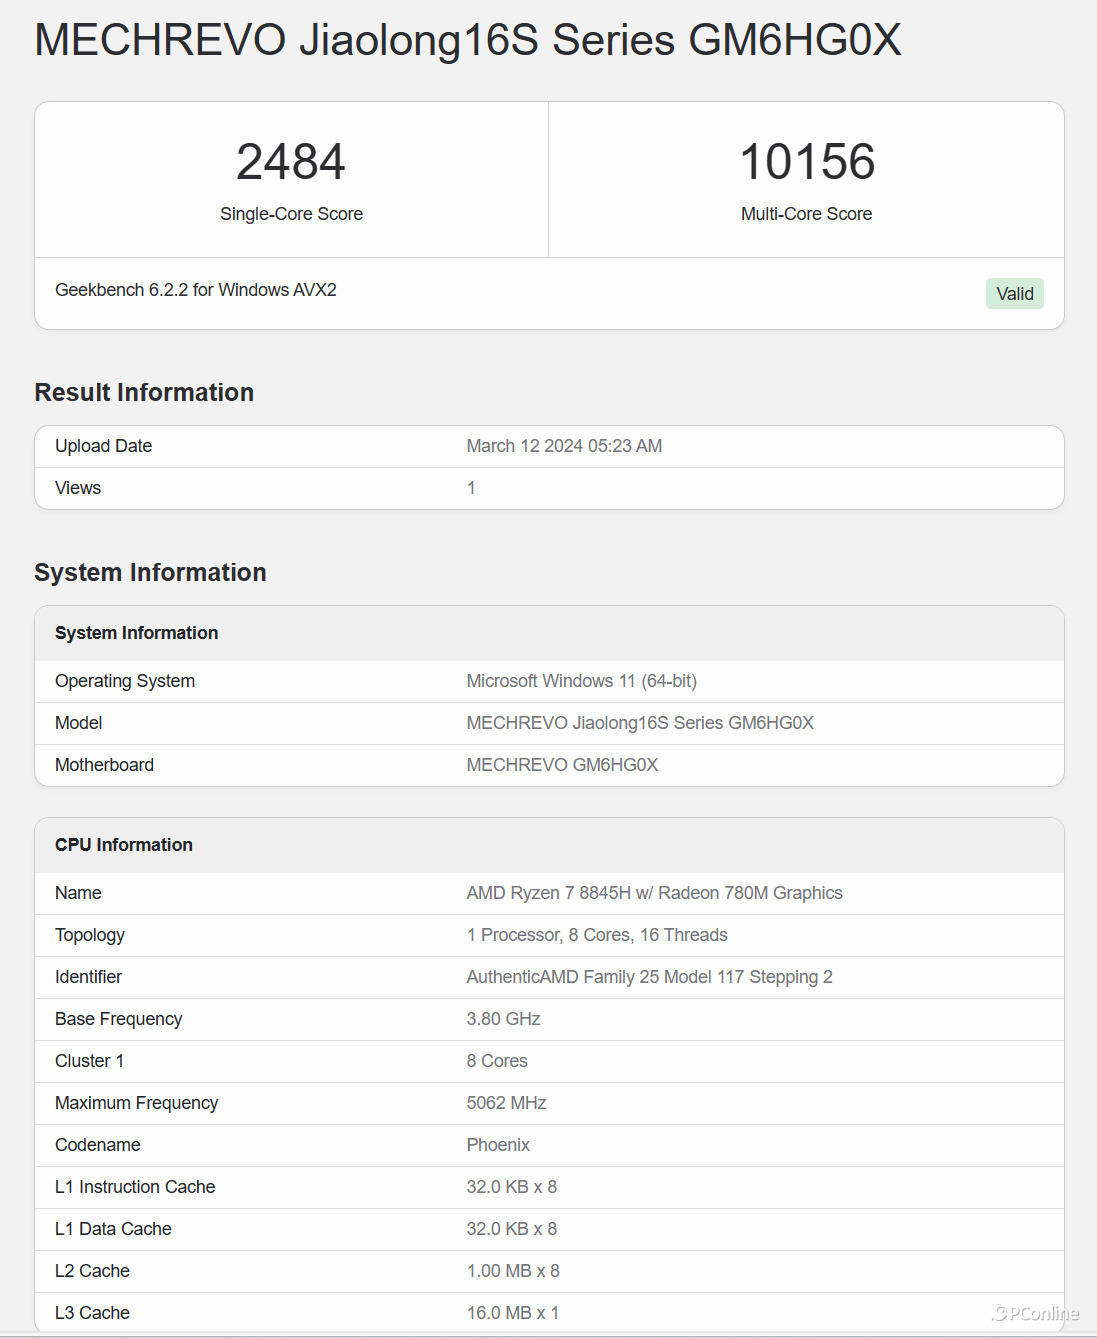Click the Geekbench 6.2.2 for Windows AVX2 text
The width and height of the screenshot is (1097, 1338).
(196, 290)
